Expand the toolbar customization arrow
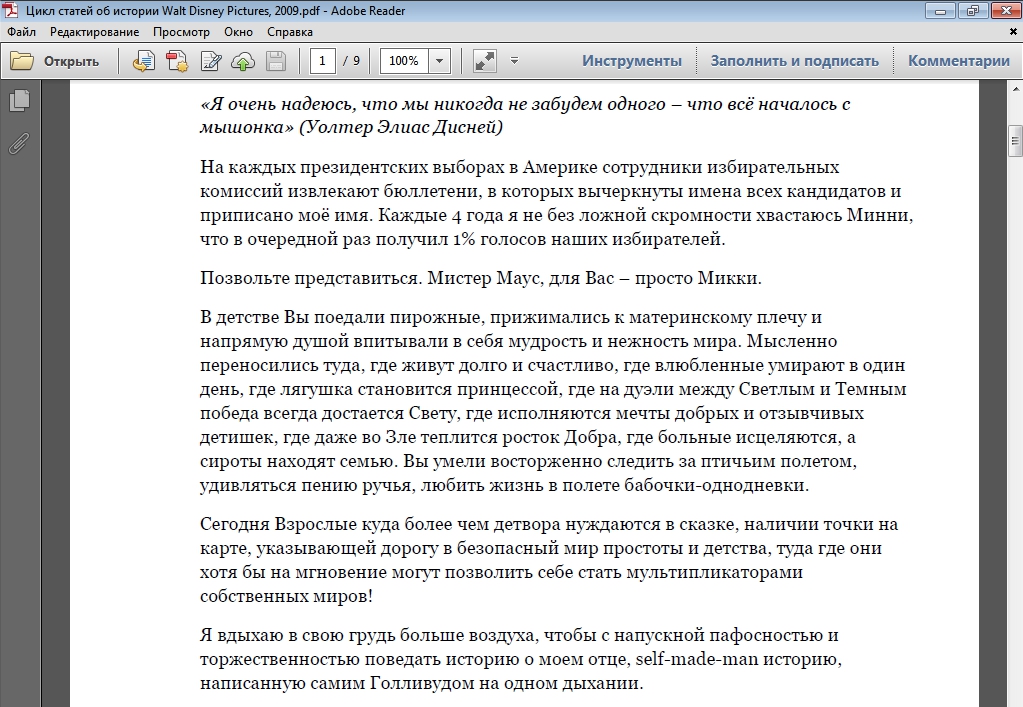 click(x=514, y=61)
